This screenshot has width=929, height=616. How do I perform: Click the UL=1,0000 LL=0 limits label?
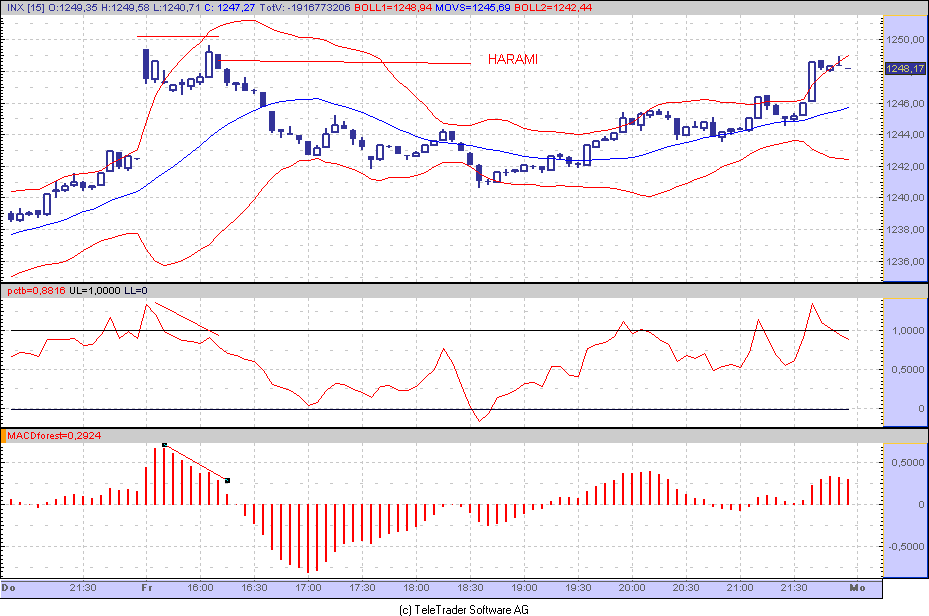pyautogui.click(x=108, y=291)
